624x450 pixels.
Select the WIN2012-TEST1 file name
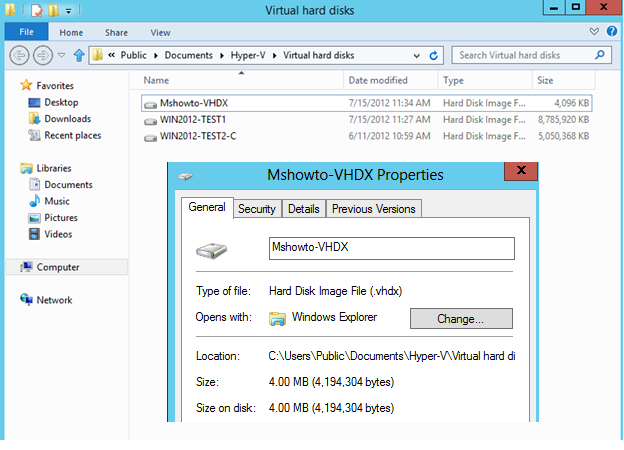(193, 119)
